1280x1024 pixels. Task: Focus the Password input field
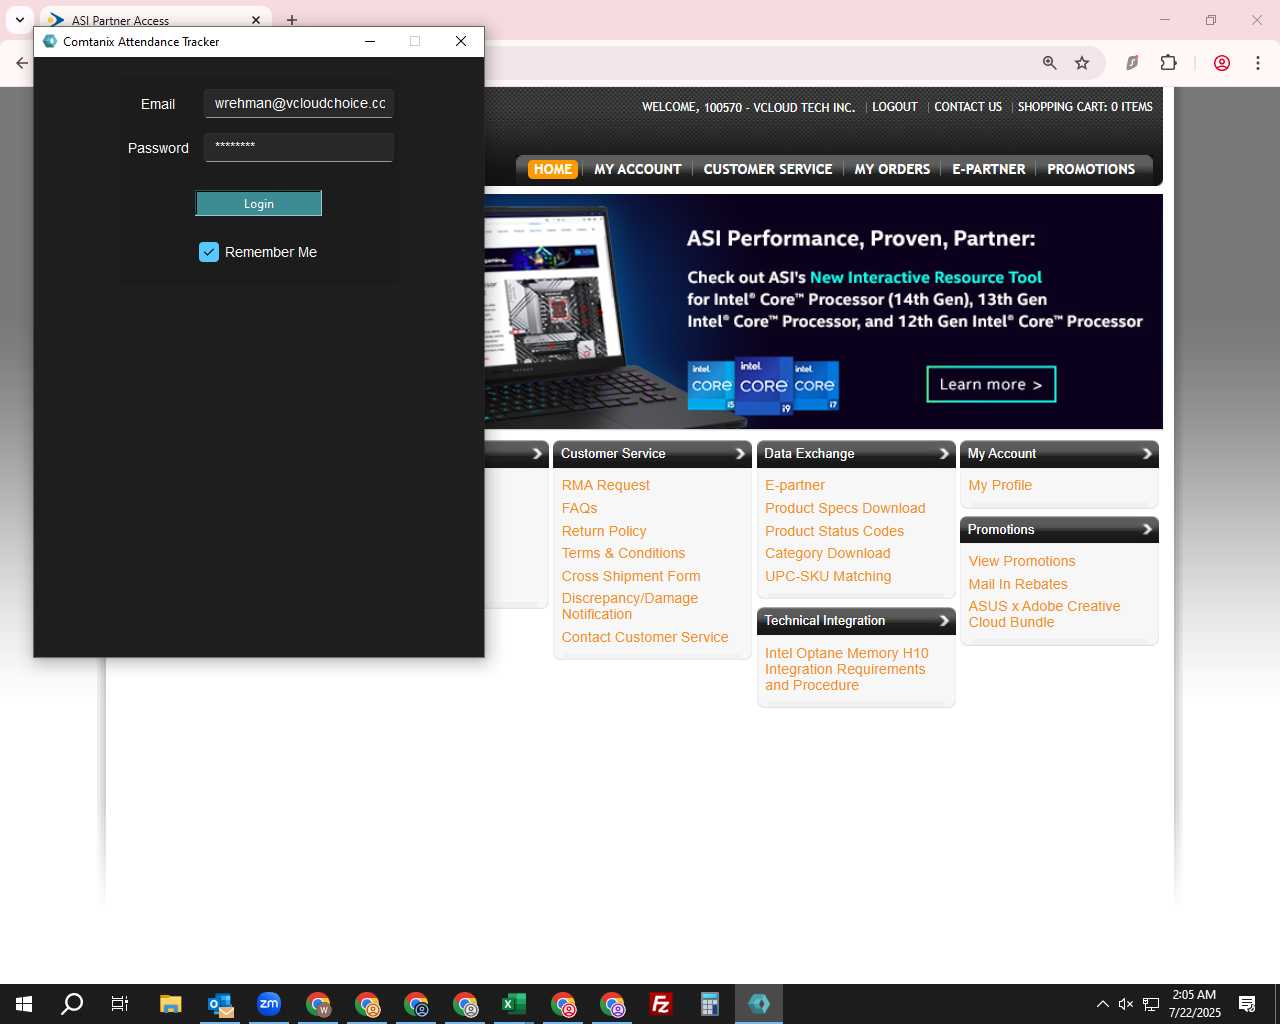click(x=299, y=147)
